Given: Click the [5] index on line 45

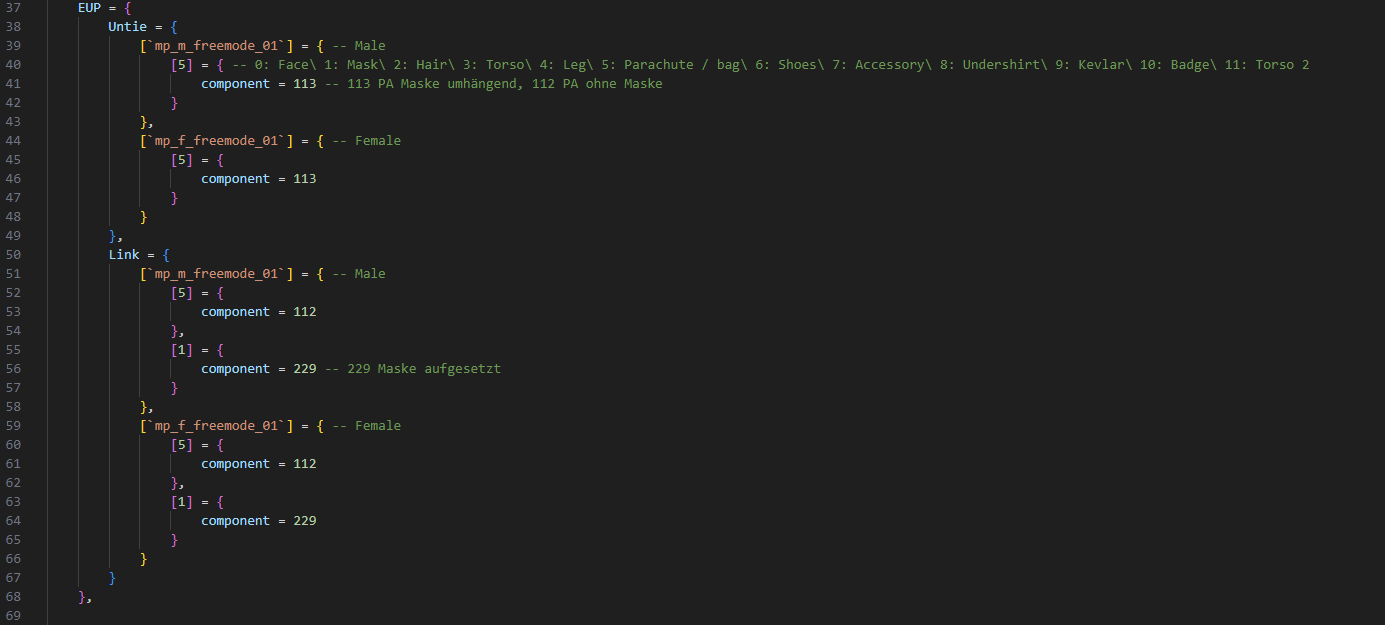Looking at the screenshot, I should coord(182,160).
